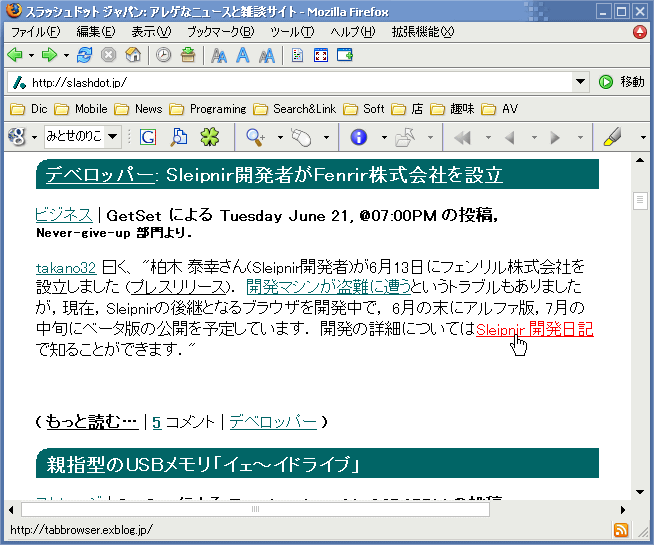
Task: Reset text size with the single A icon
Action: tap(243, 55)
